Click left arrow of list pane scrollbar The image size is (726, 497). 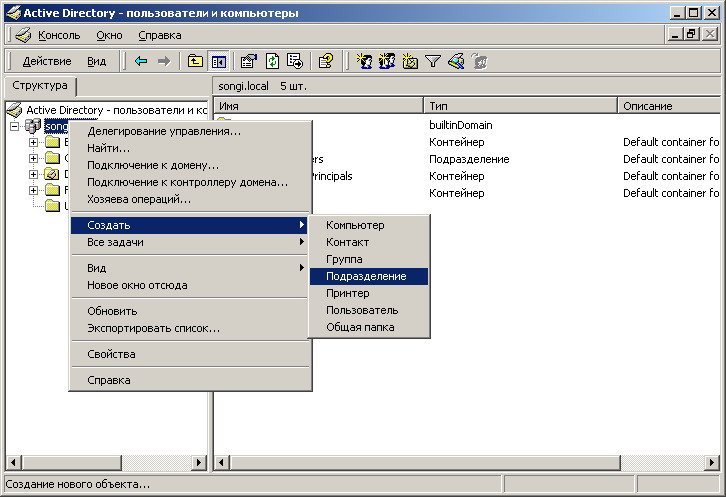[x=222, y=462]
